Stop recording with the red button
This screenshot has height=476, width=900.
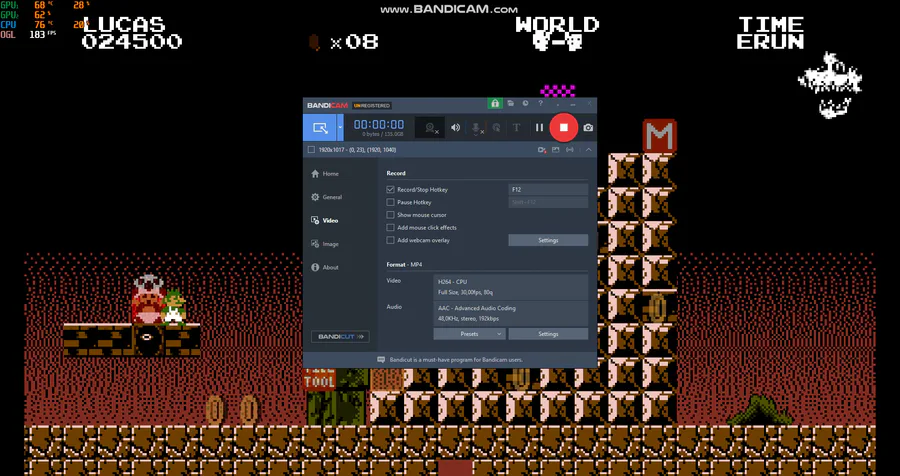[x=564, y=127]
